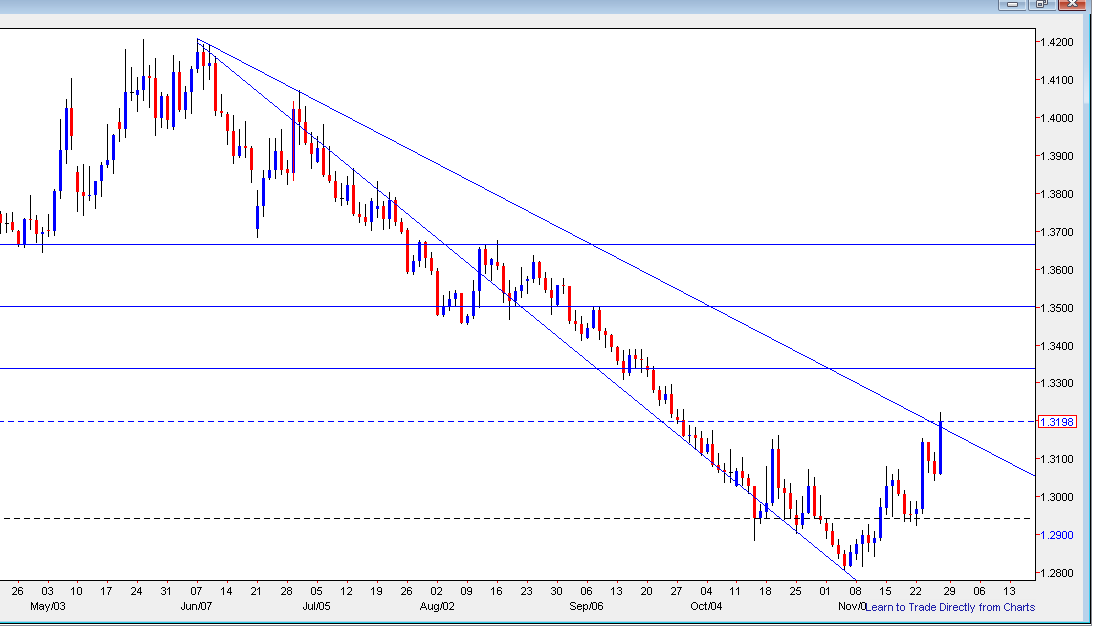Screen dimensions: 1094x627
Task: Click the 1.3500 price axis label
Action: point(1057,308)
